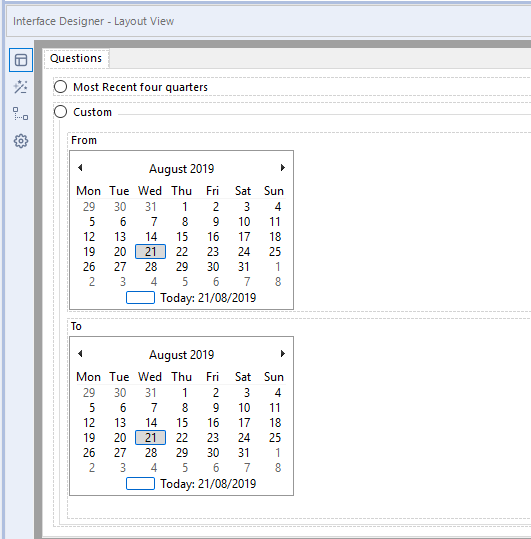This screenshot has width=531, height=539.
Task: Open month selector August 2019 in From calendar
Action: click(181, 169)
